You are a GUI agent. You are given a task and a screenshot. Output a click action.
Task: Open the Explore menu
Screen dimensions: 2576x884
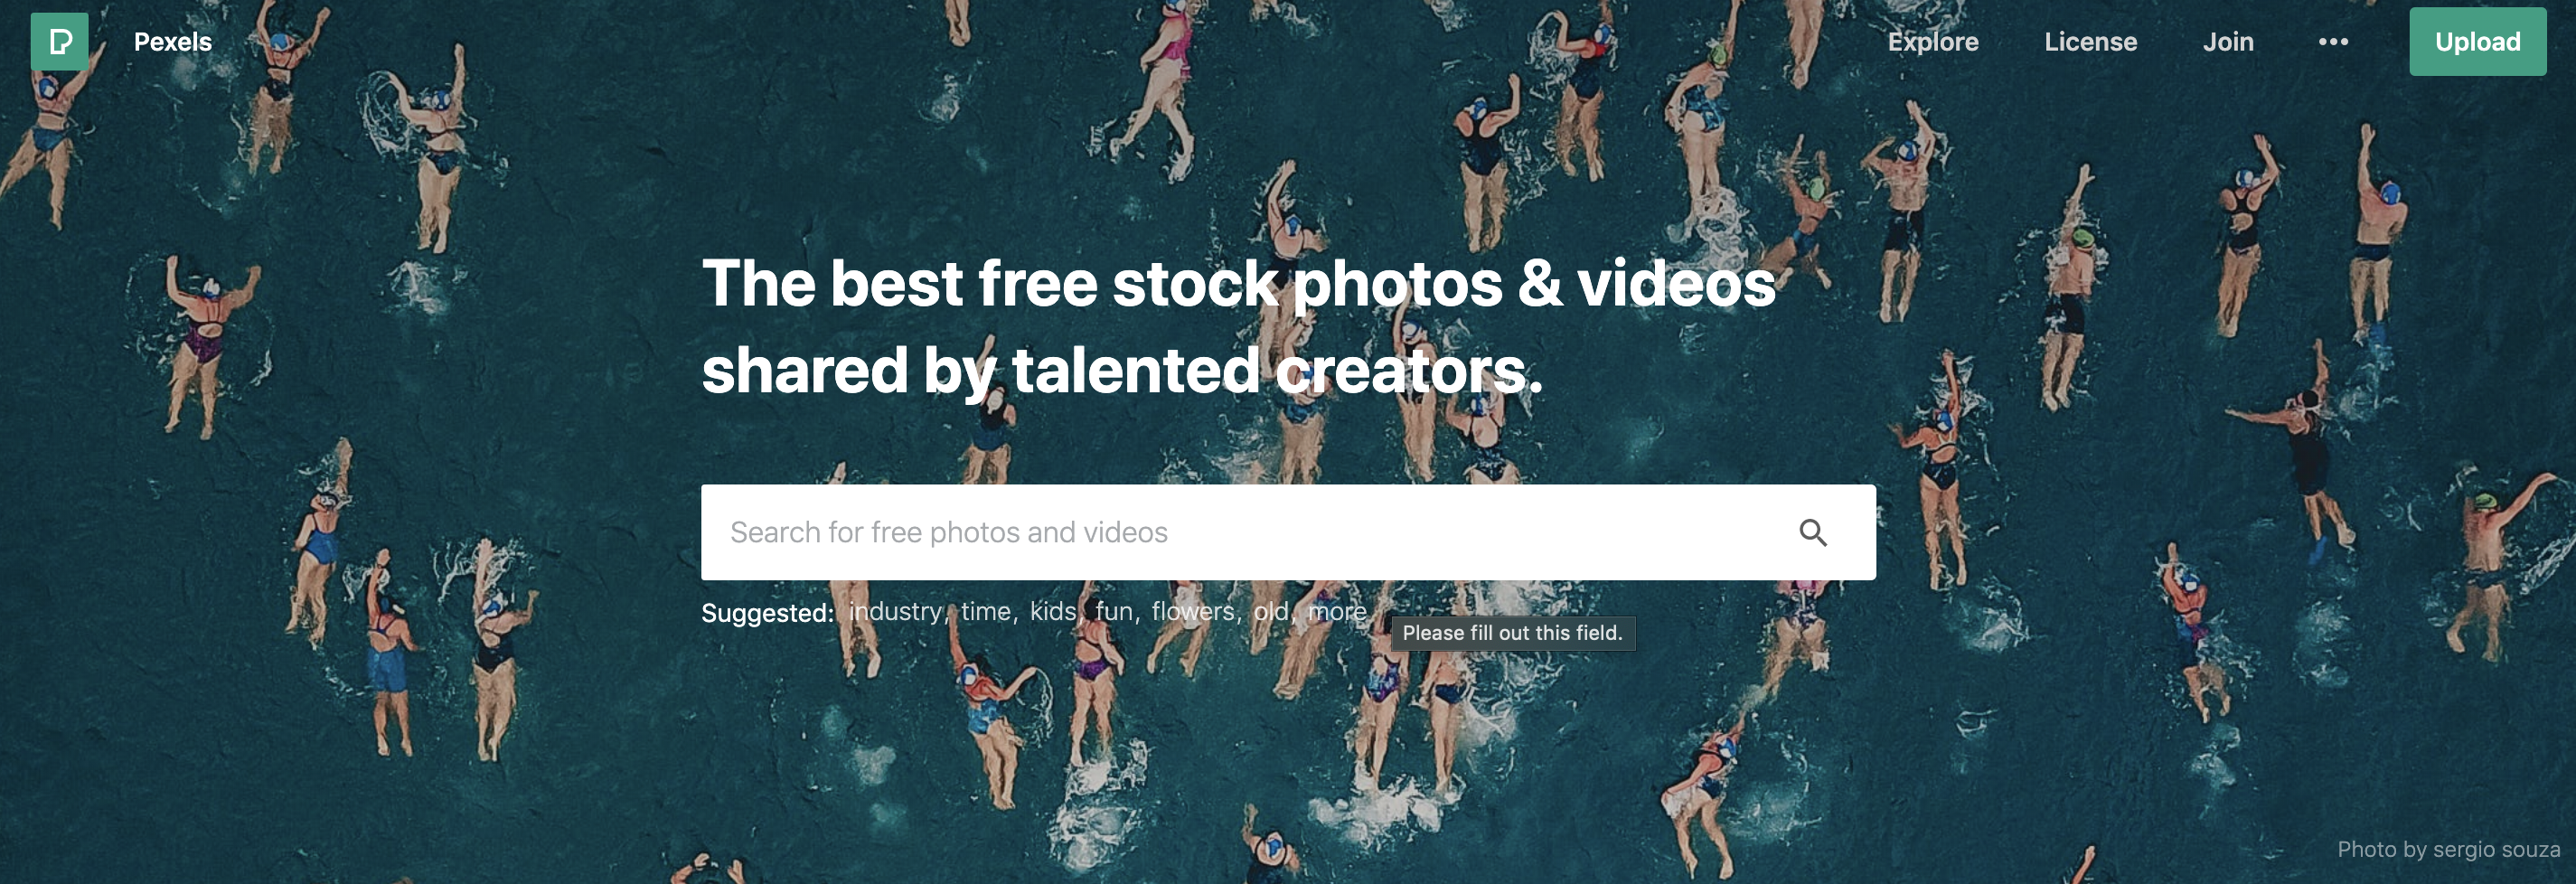click(1932, 42)
